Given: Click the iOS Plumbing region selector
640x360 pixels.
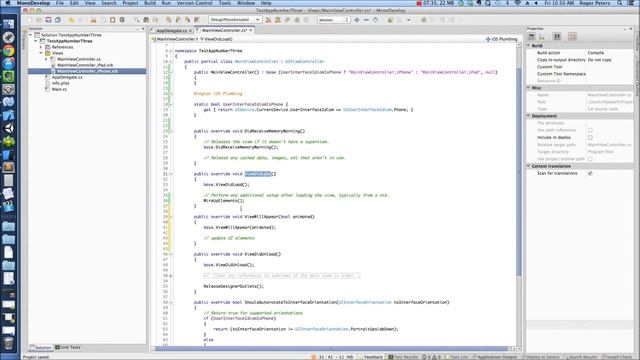Looking at the screenshot, I should click(502, 39).
